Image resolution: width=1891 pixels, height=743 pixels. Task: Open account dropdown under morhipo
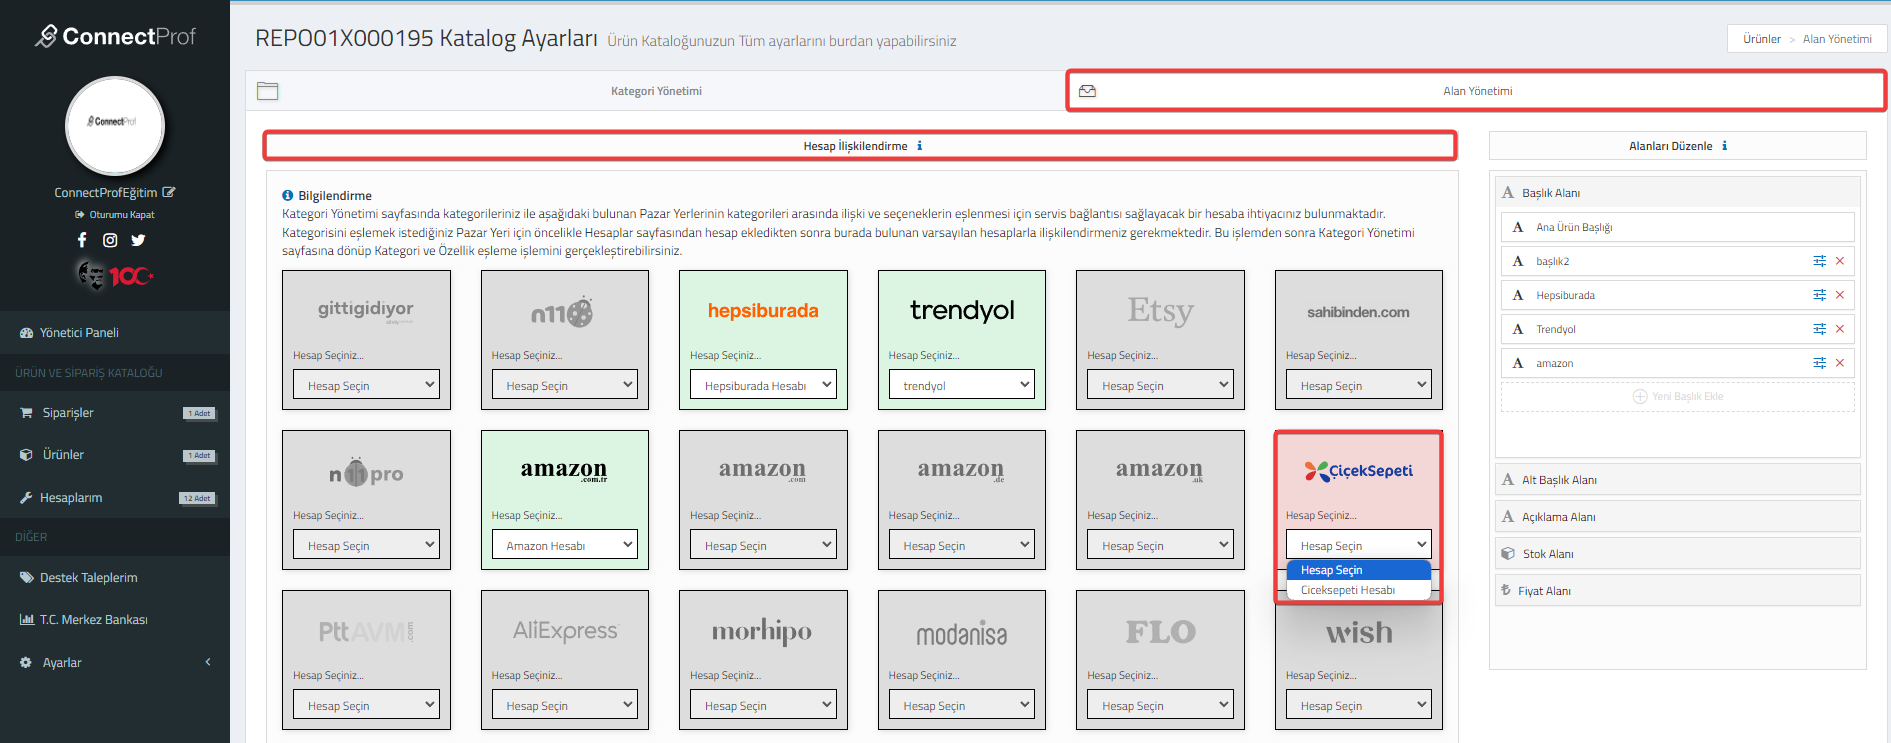point(763,705)
